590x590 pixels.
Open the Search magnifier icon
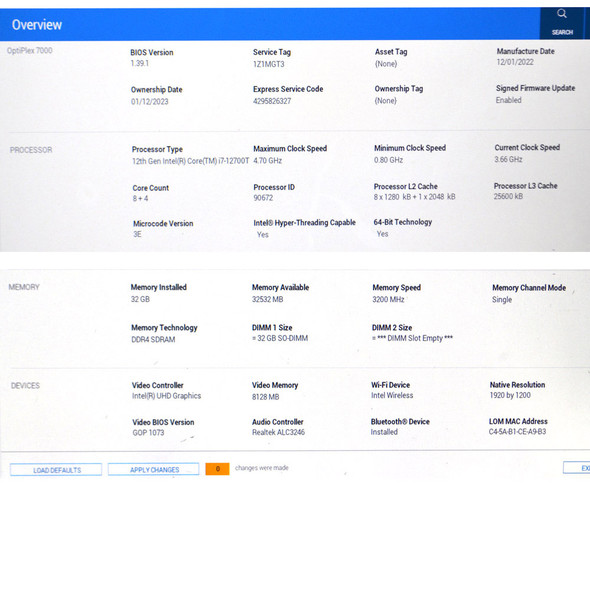pos(561,14)
